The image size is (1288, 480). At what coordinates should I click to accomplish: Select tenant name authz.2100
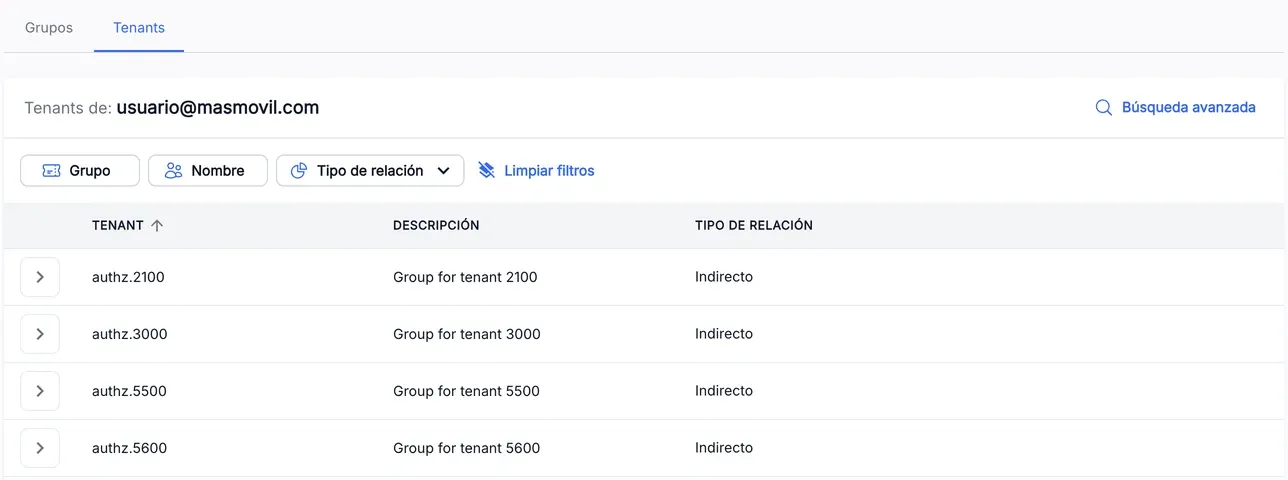128,277
